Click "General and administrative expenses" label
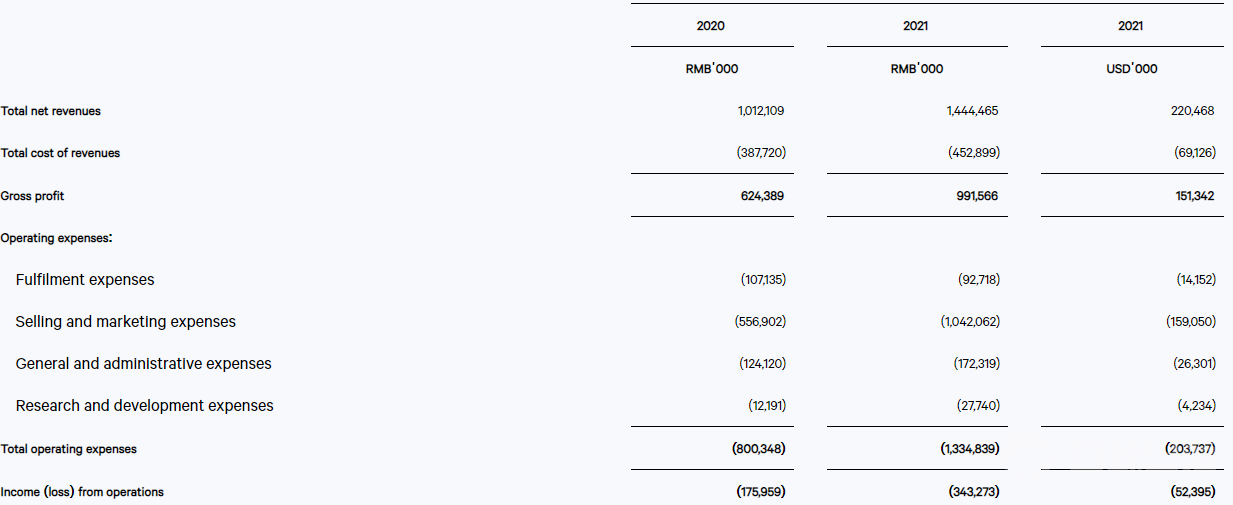Image resolution: width=1233 pixels, height=505 pixels. [x=143, y=364]
